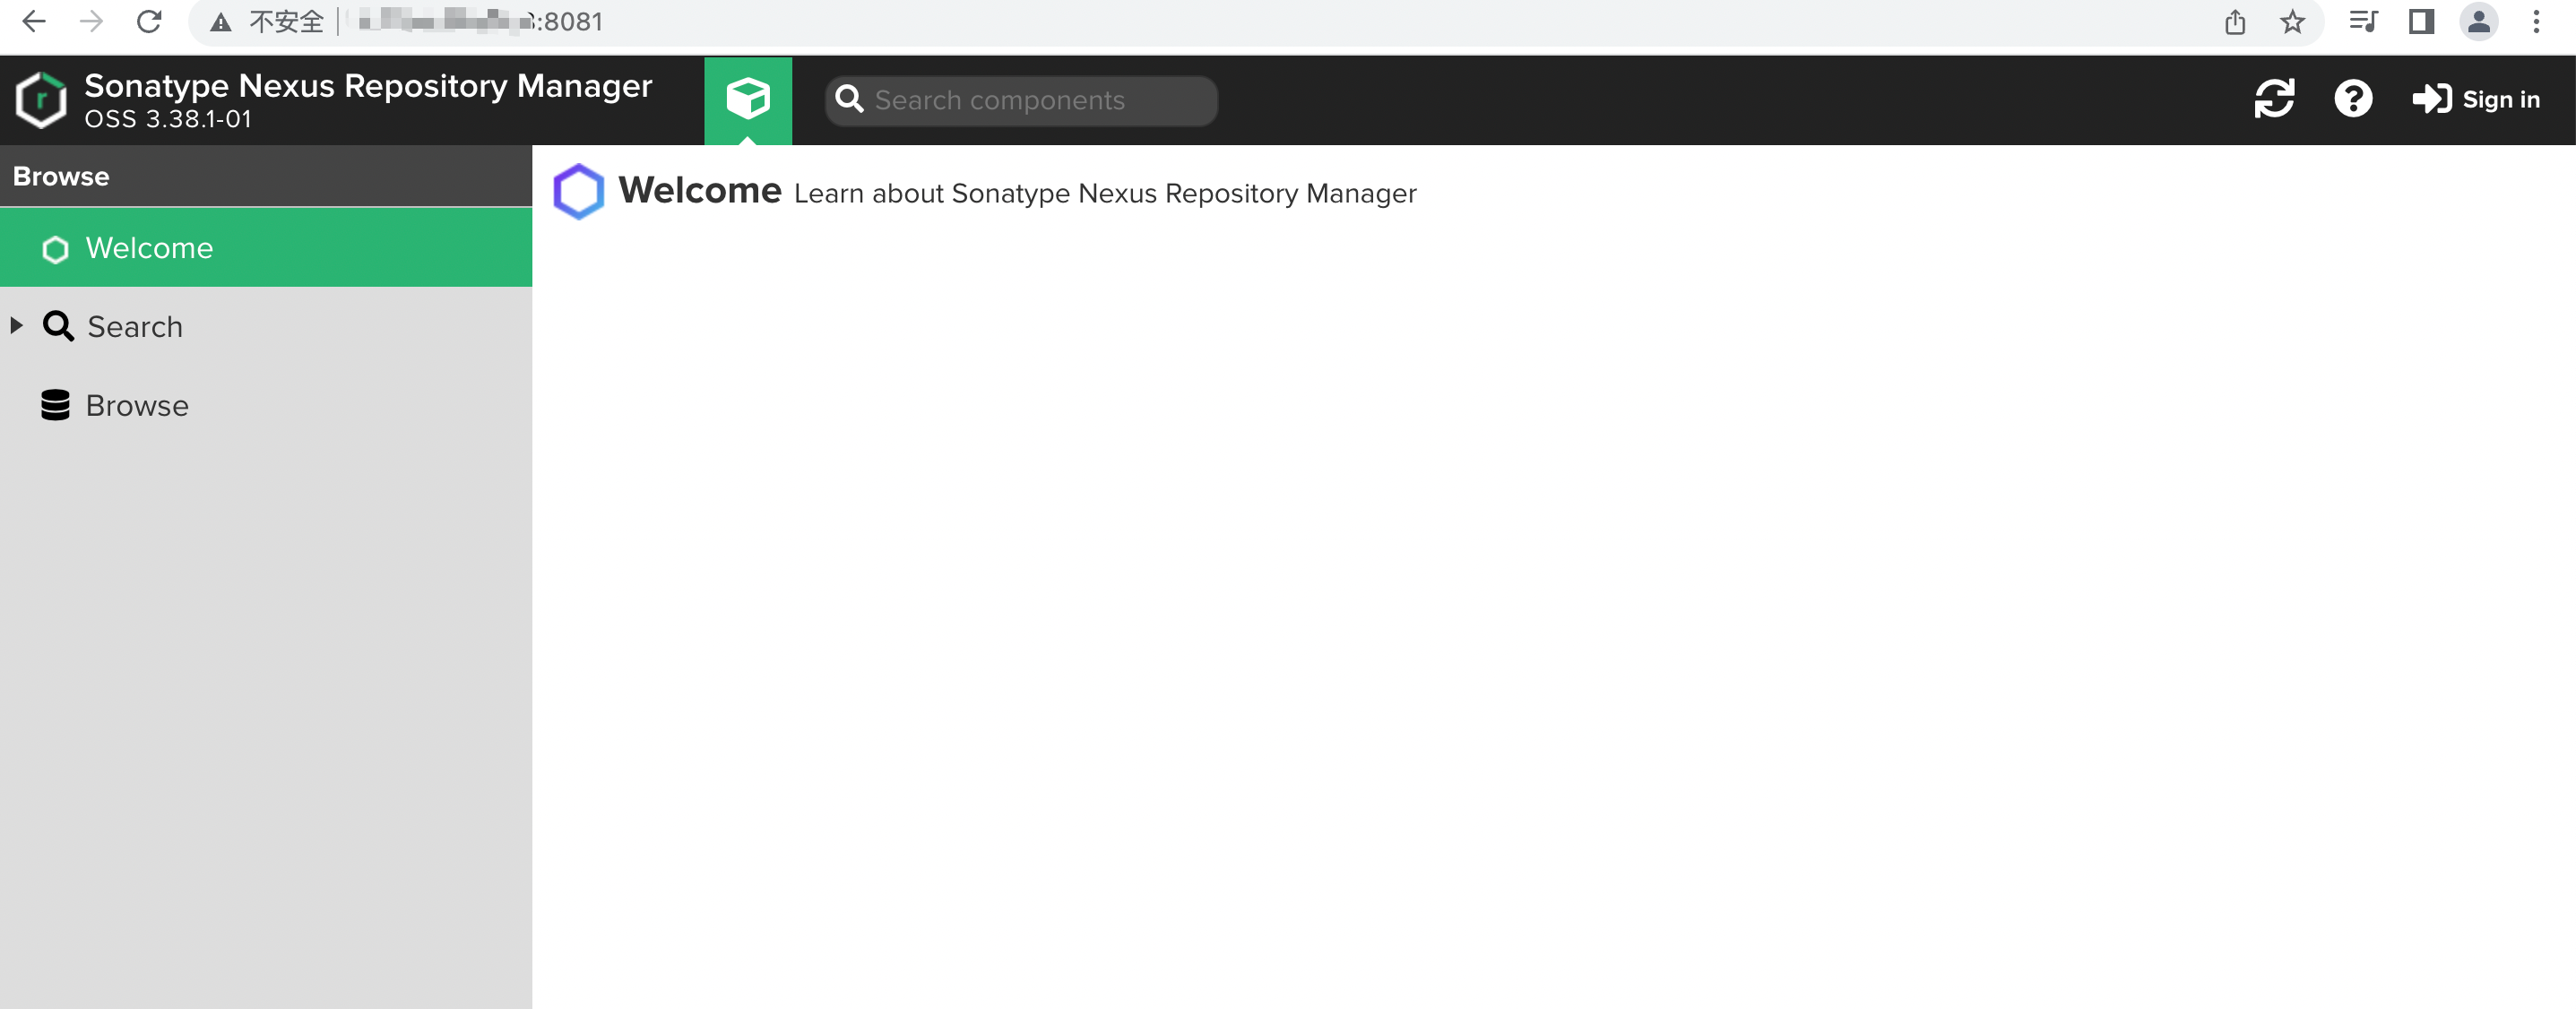Image resolution: width=2576 pixels, height=1009 pixels.
Task: Open Search in the sidebar
Action: [266, 327]
